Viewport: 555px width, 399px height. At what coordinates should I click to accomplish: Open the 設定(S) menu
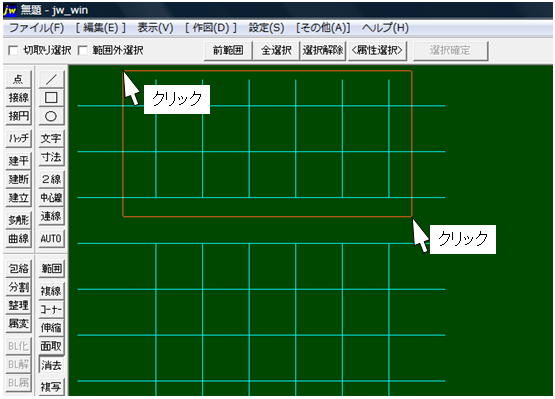(267, 28)
